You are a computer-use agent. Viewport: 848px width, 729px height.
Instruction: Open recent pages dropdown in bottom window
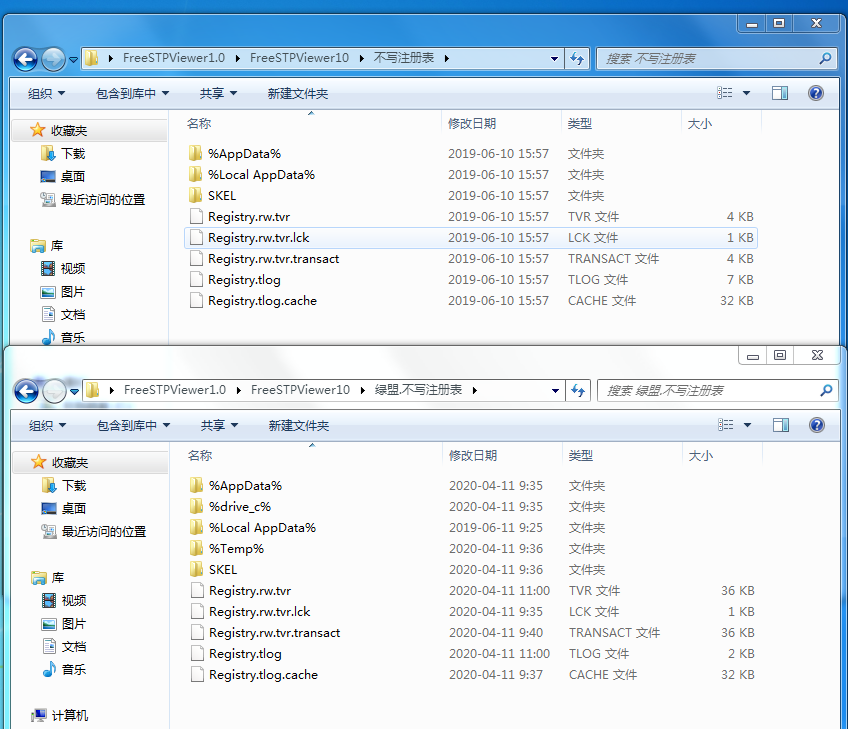(x=74, y=392)
